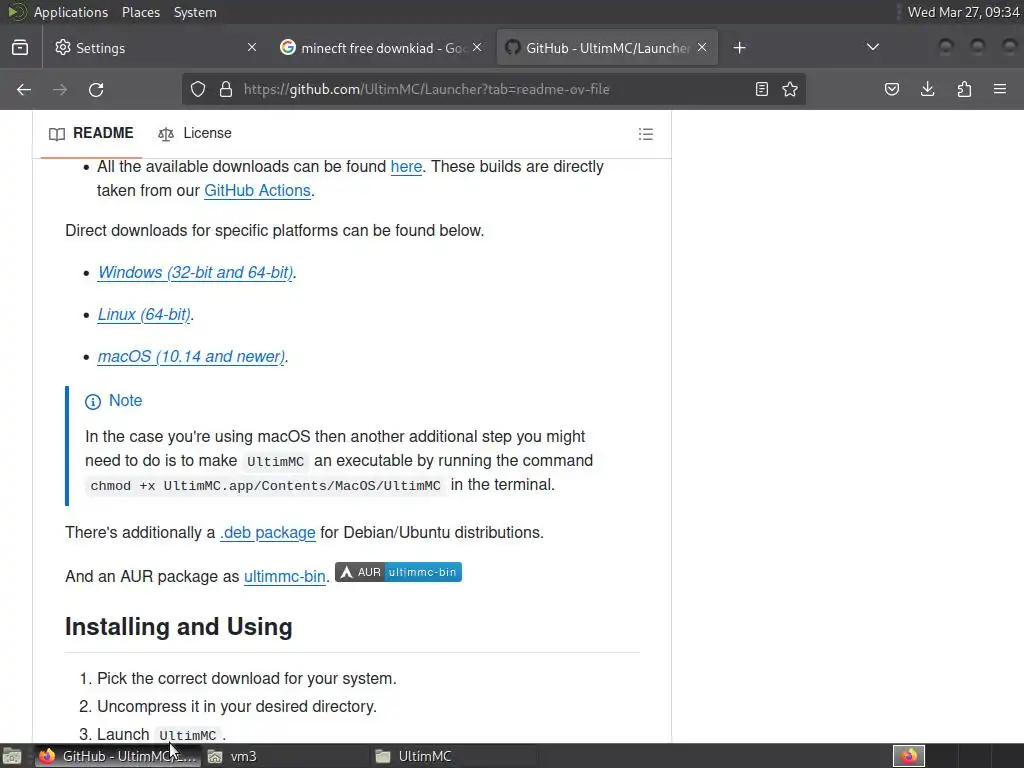Go back to the previous page
This screenshot has width=1024, height=768.
coord(24,89)
